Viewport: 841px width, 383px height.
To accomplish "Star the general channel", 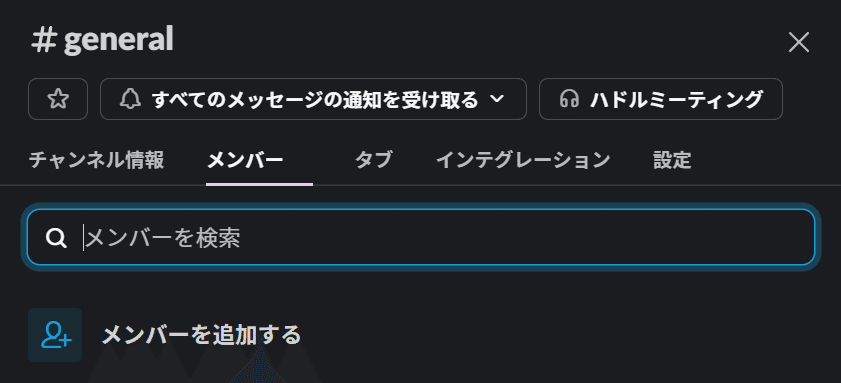I will pos(58,99).
